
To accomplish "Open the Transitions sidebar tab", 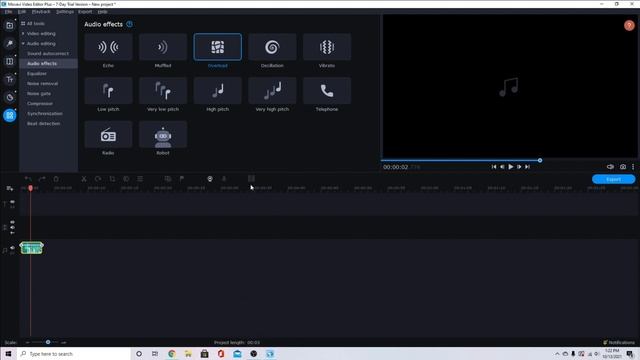I will 9,61.
